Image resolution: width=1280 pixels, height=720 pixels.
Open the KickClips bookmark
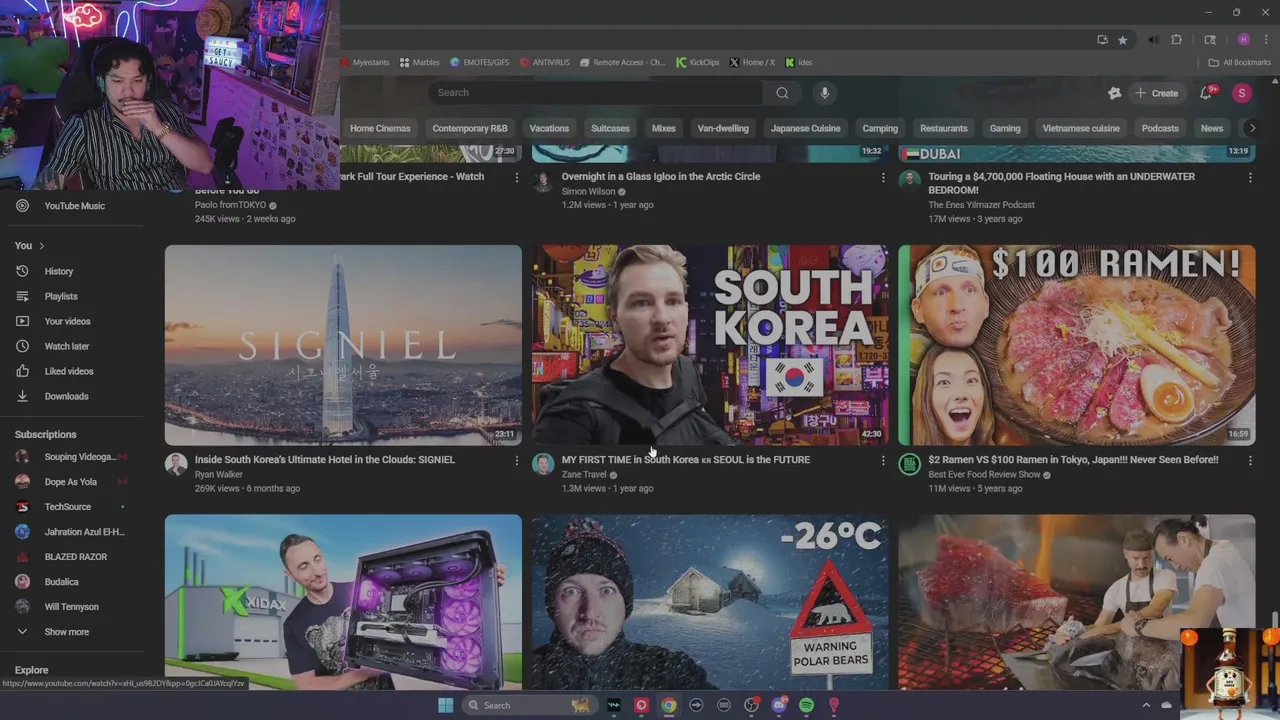[697, 62]
